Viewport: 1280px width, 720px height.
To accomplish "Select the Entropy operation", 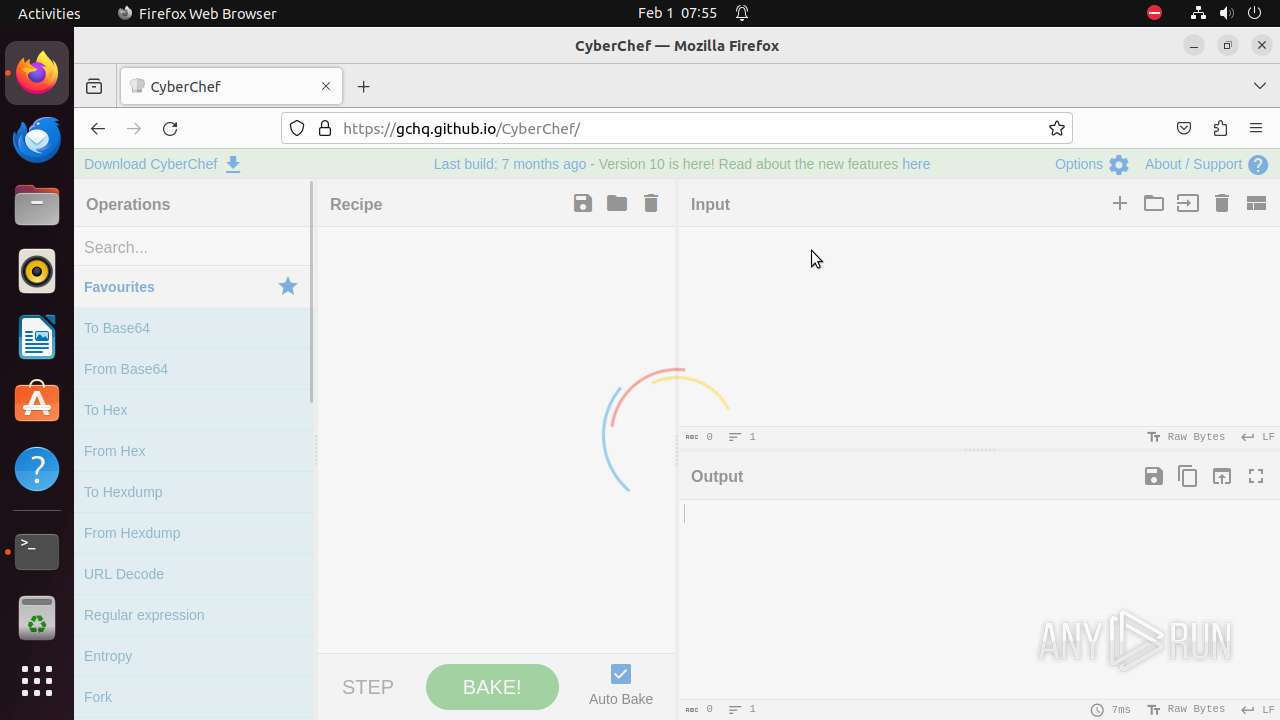I will (193, 656).
